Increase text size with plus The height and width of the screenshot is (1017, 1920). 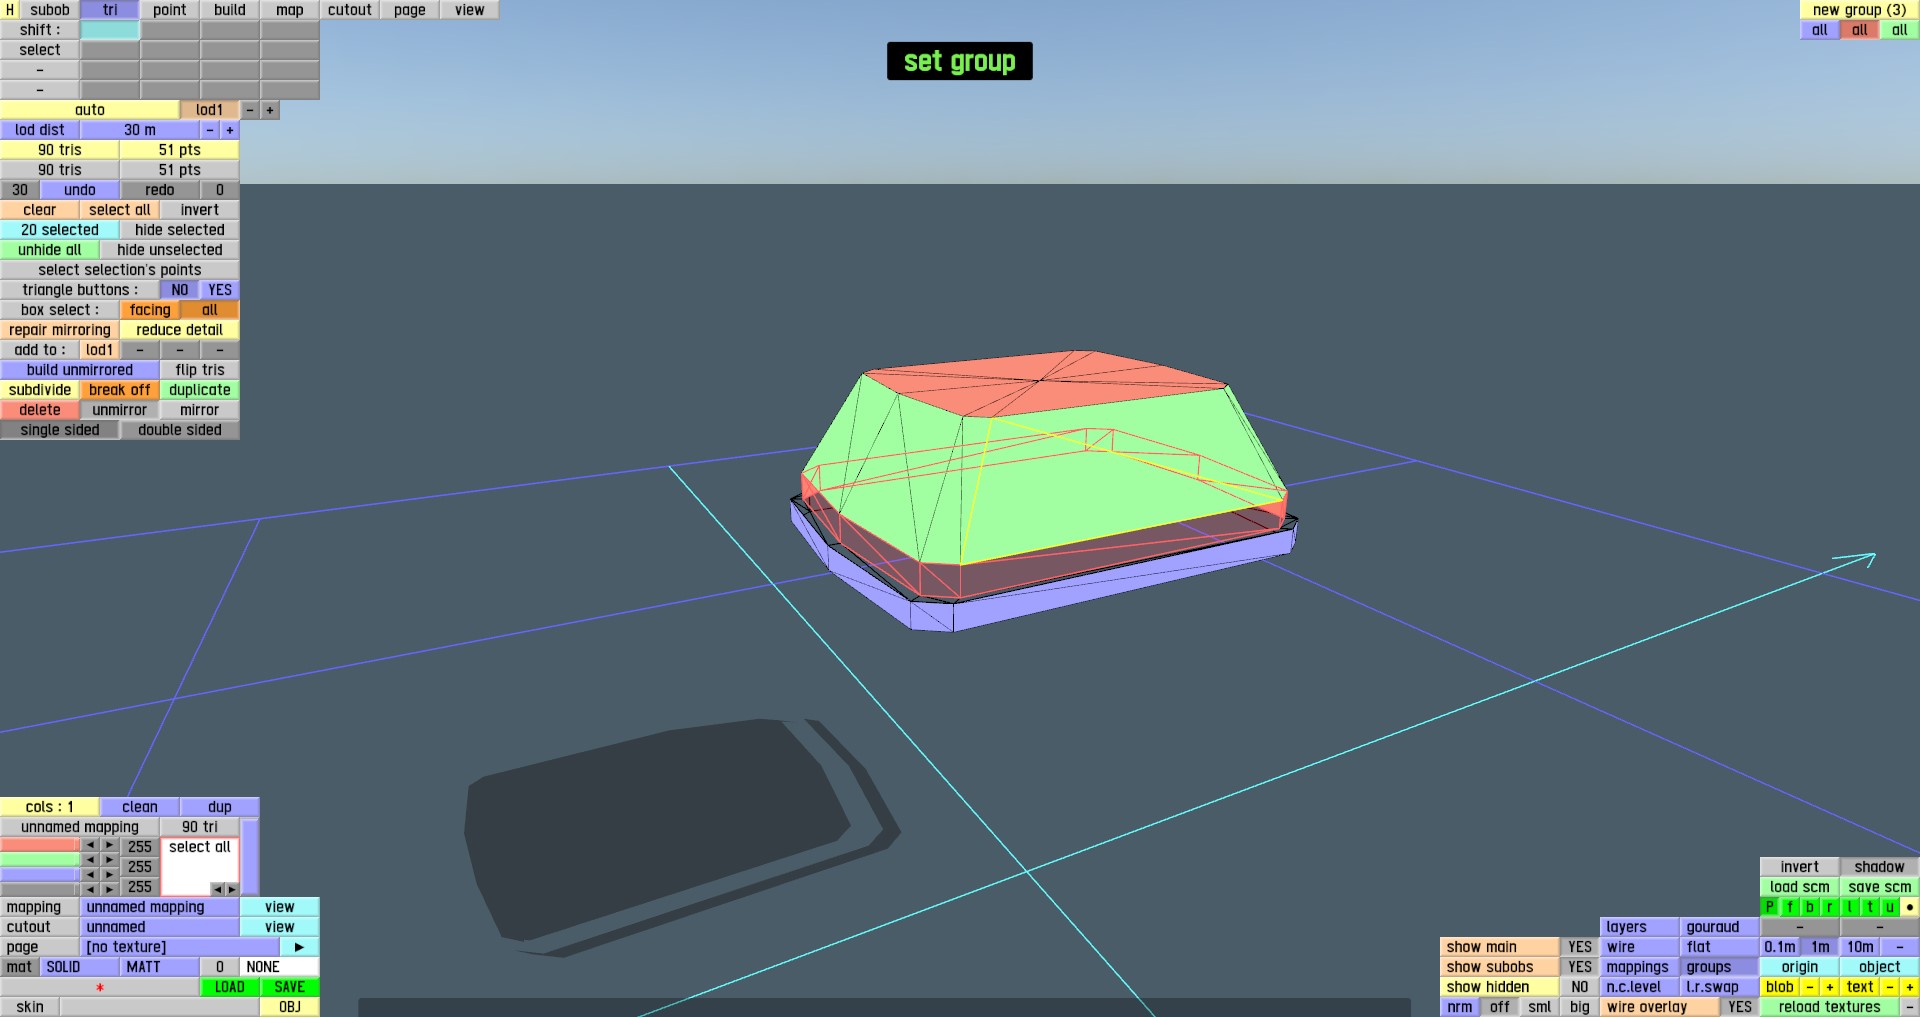click(1910, 987)
